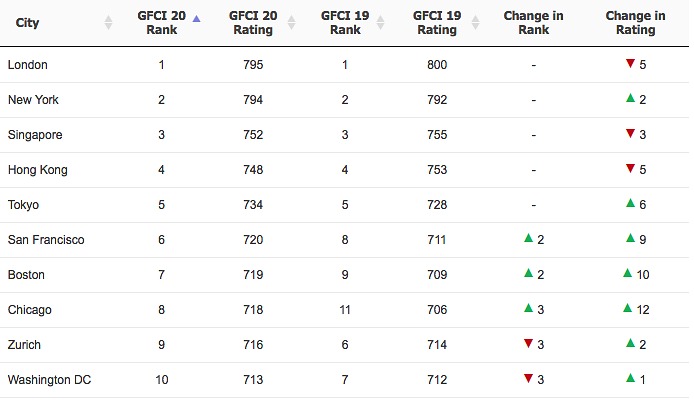The image size is (694, 401).
Task: Click New York's GFCI 20 Rating value 794
Action: coord(252,100)
